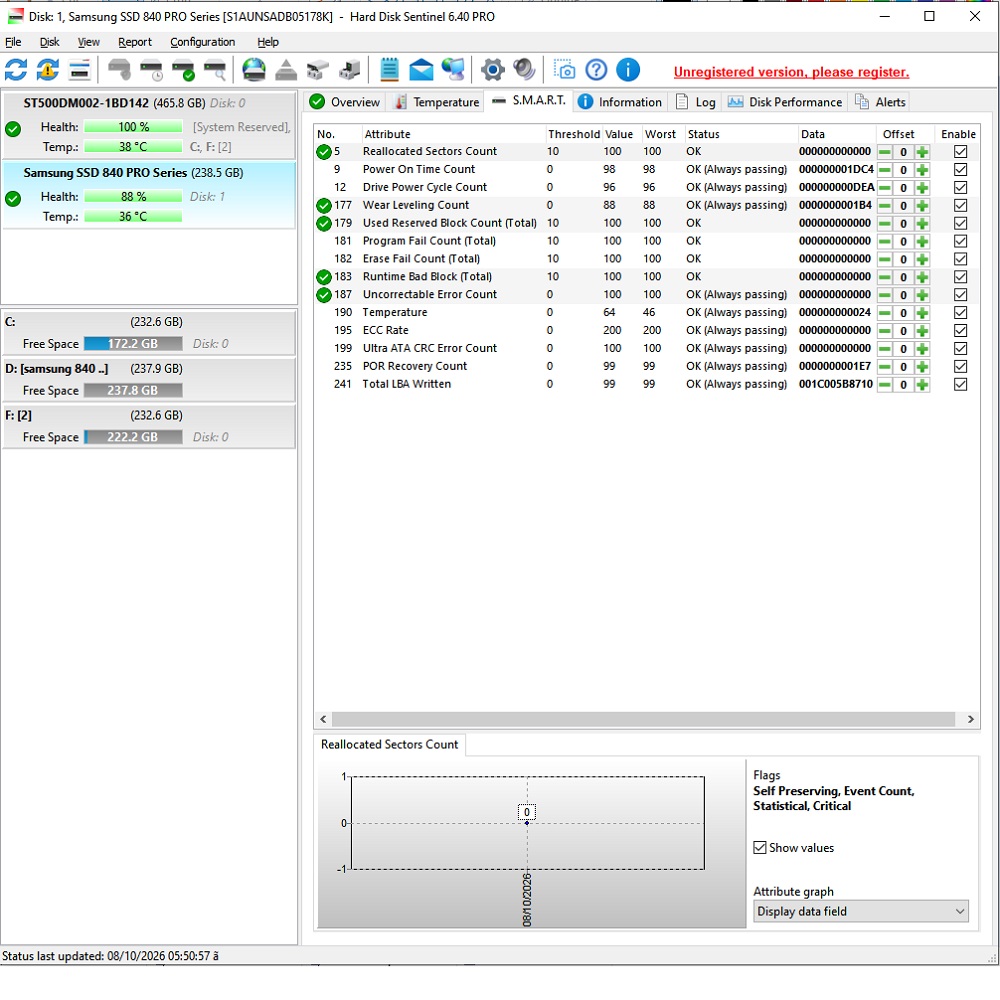Open the Temperature tab
The height and width of the screenshot is (1000, 1000).
(437, 102)
